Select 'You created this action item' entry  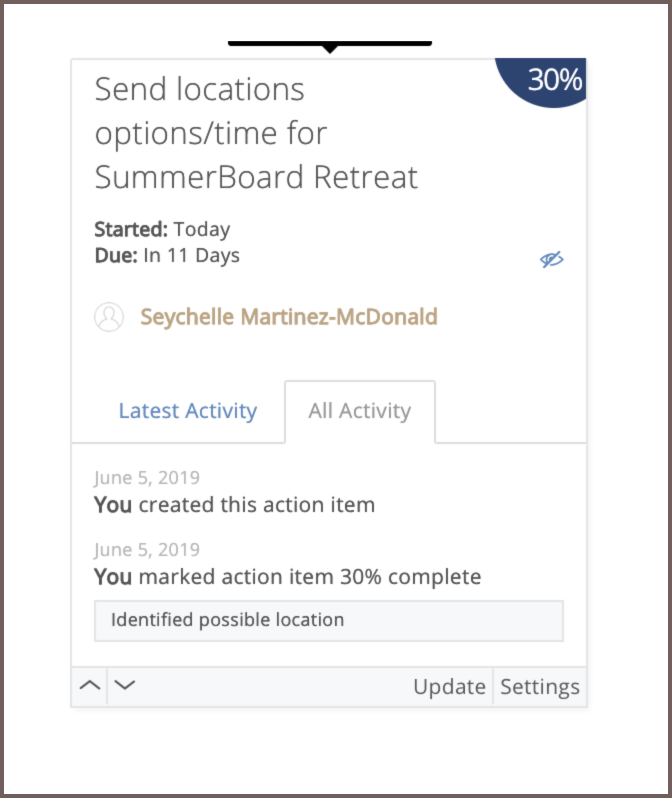[x=235, y=505]
